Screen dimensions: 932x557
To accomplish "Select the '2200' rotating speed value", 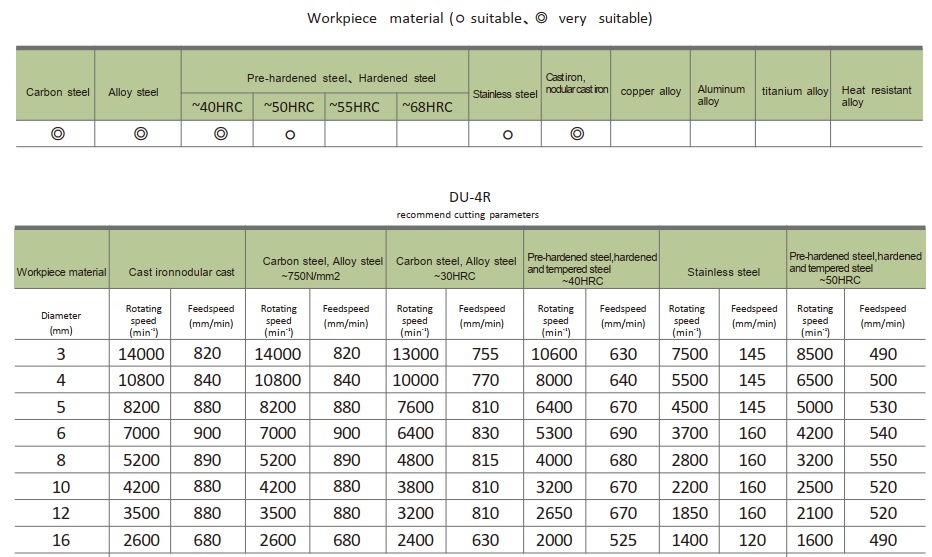I will pos(689,487).
